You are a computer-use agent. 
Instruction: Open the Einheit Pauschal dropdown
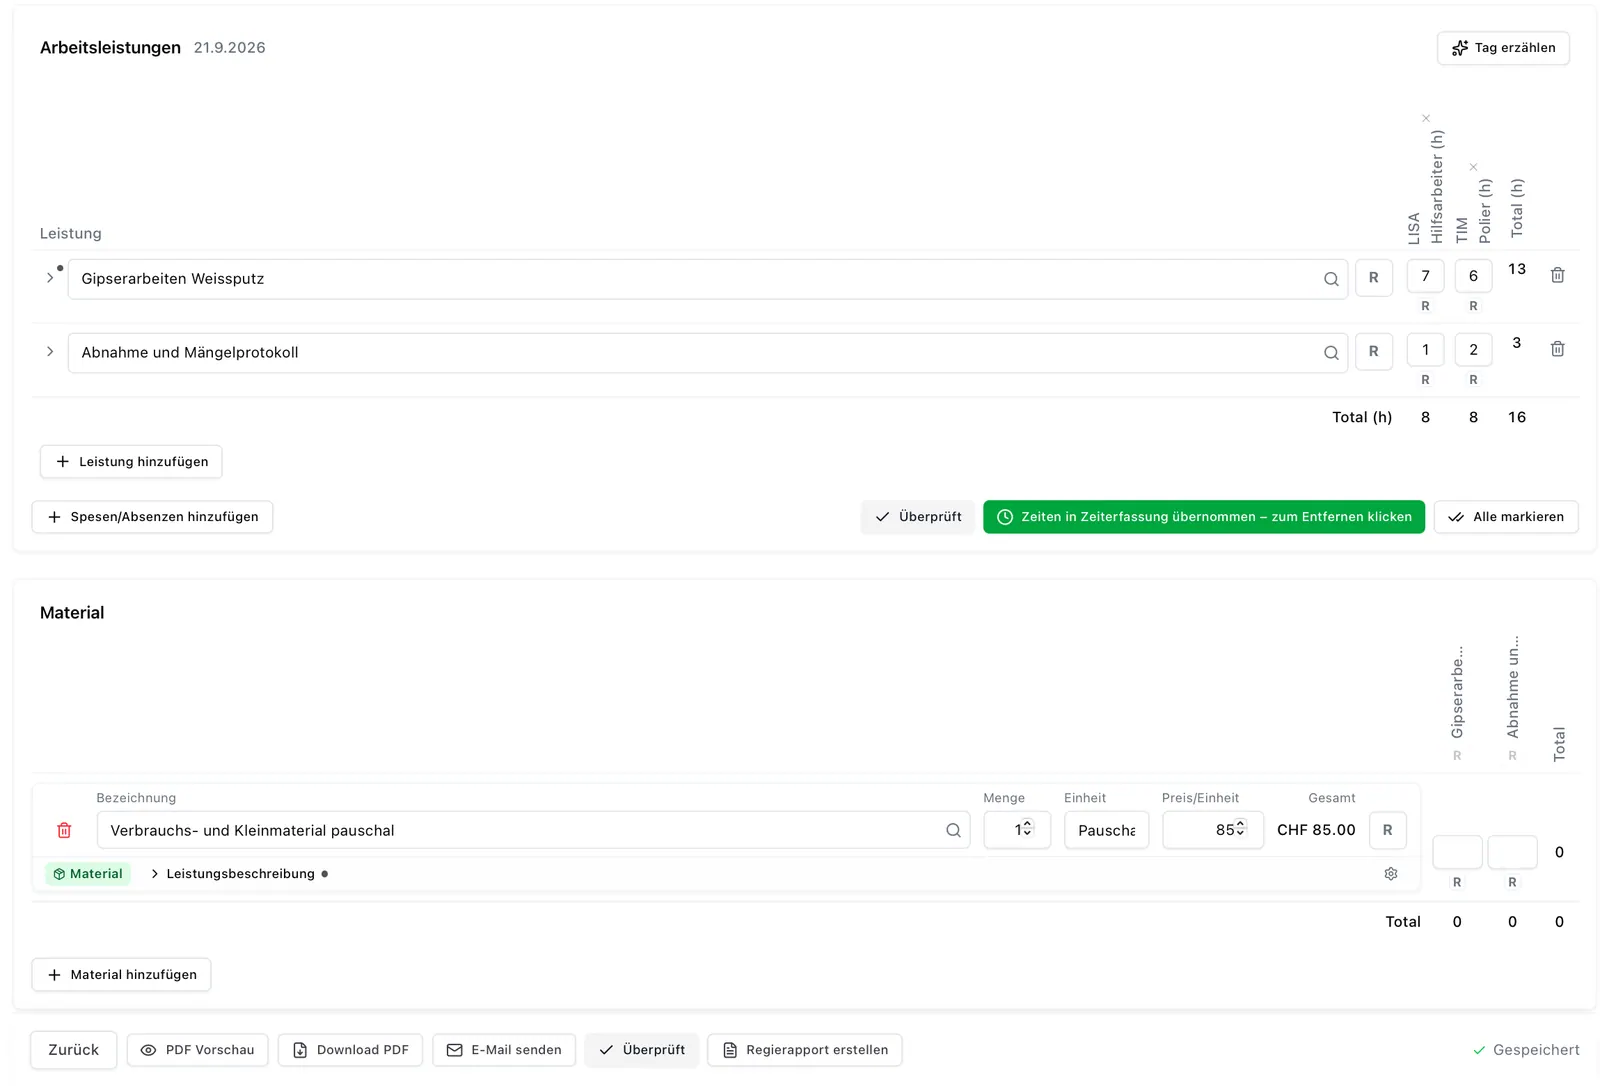click(1106, 830)
